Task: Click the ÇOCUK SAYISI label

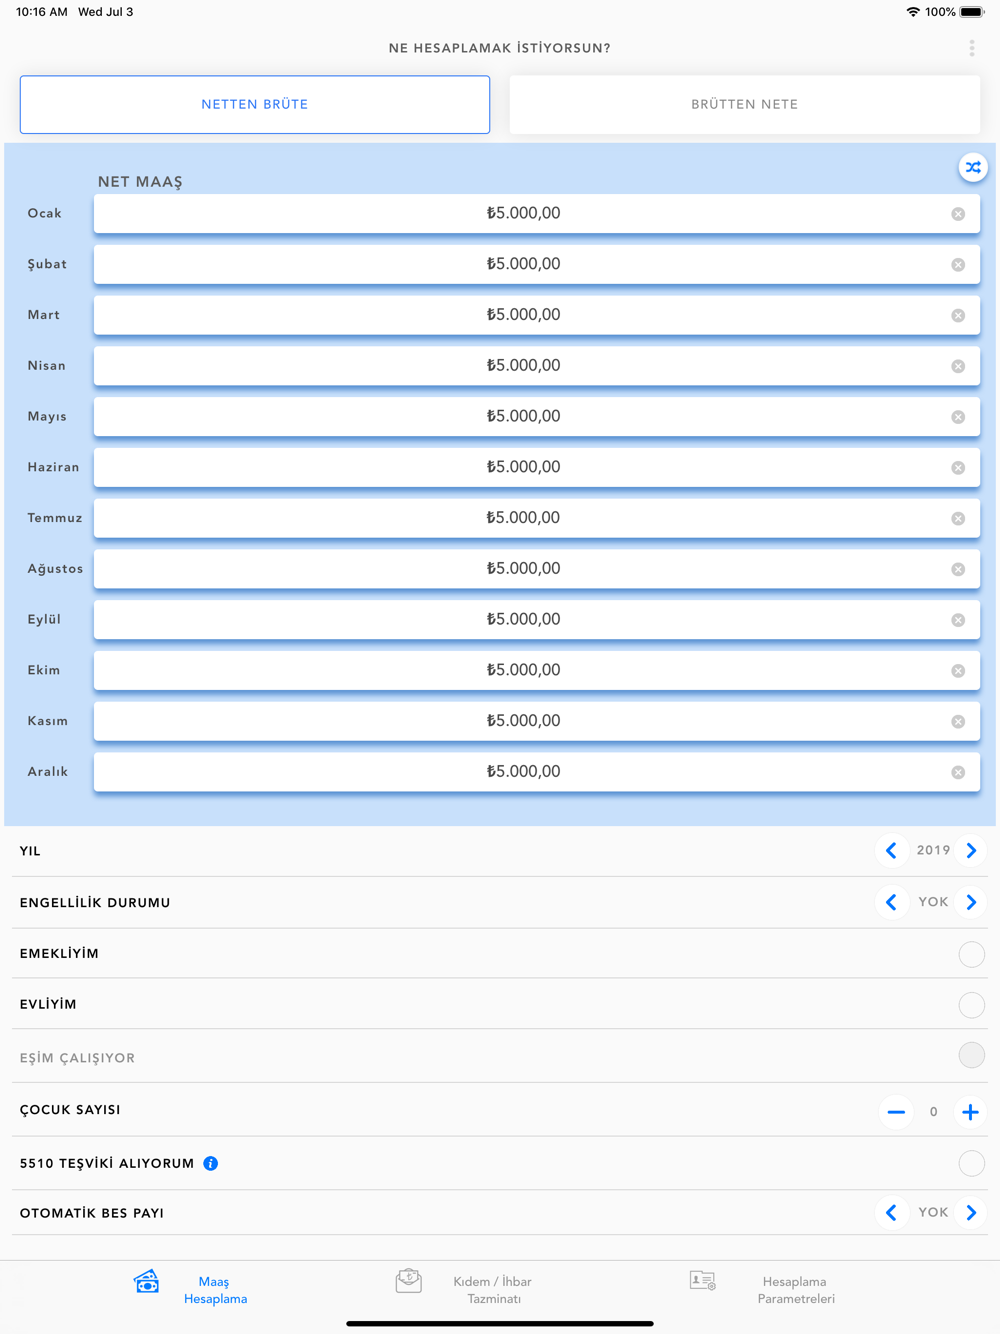Action: pos(70,1110)
